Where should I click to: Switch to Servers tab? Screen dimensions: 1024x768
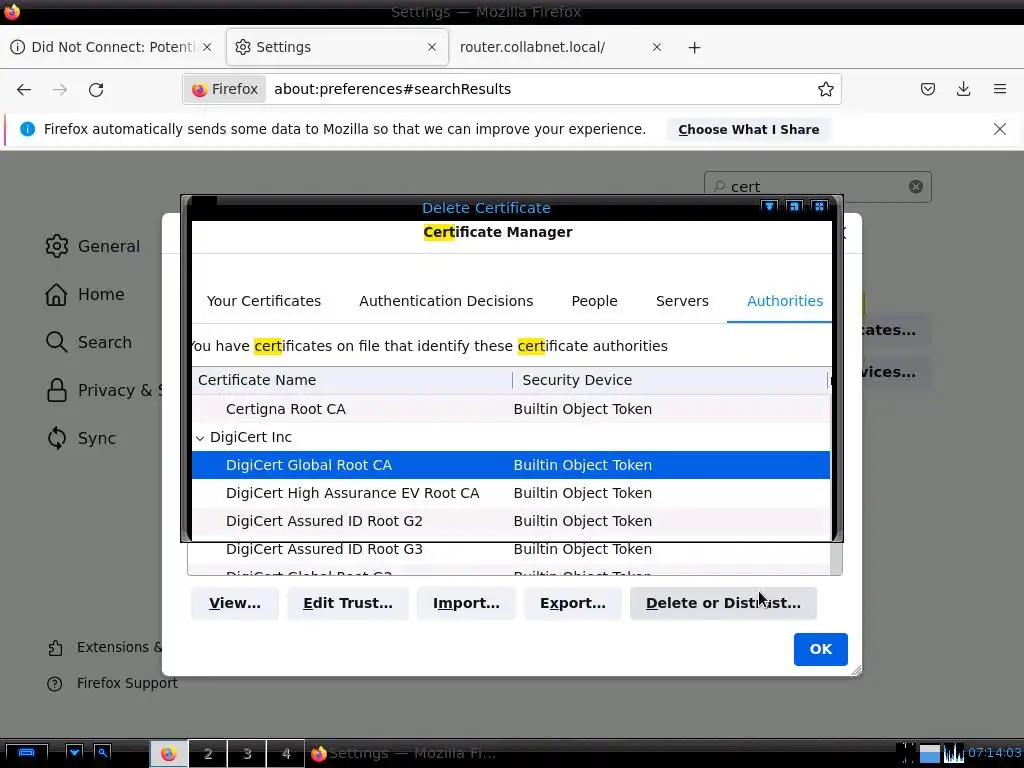(x=682, y=301)
